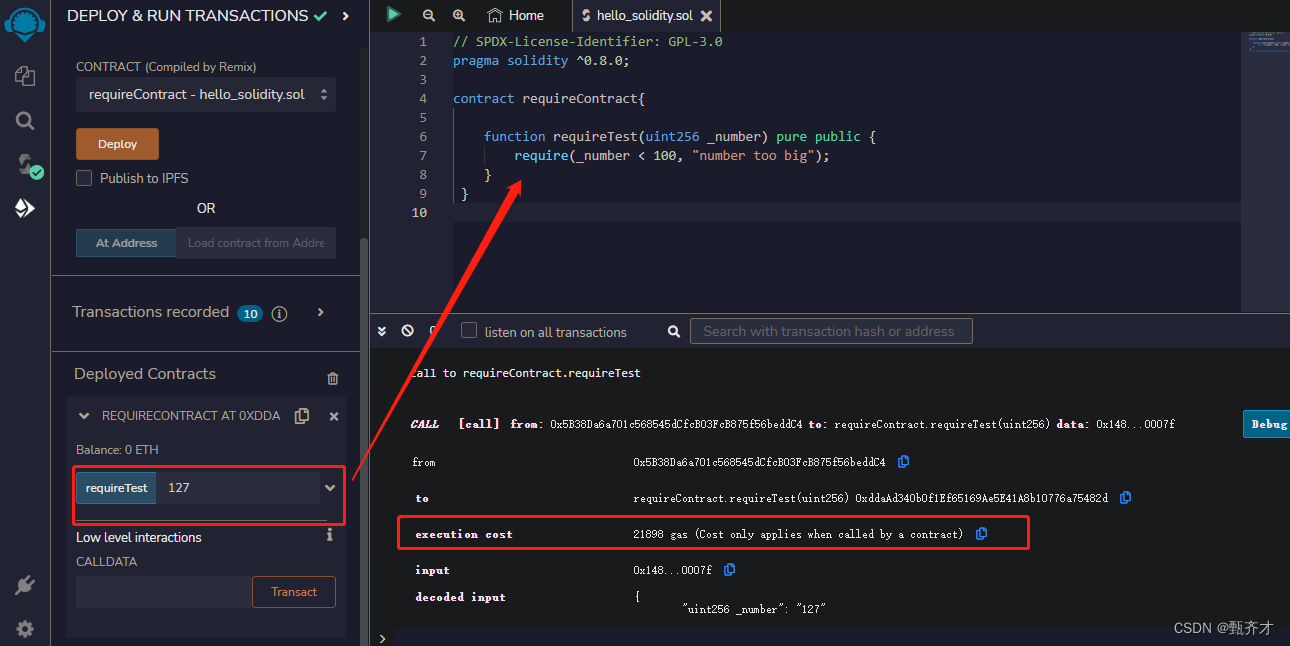Expand the panel chevron next to Deploy & Run header
This screenshot has width=1290, height=646.
point(346,16)
